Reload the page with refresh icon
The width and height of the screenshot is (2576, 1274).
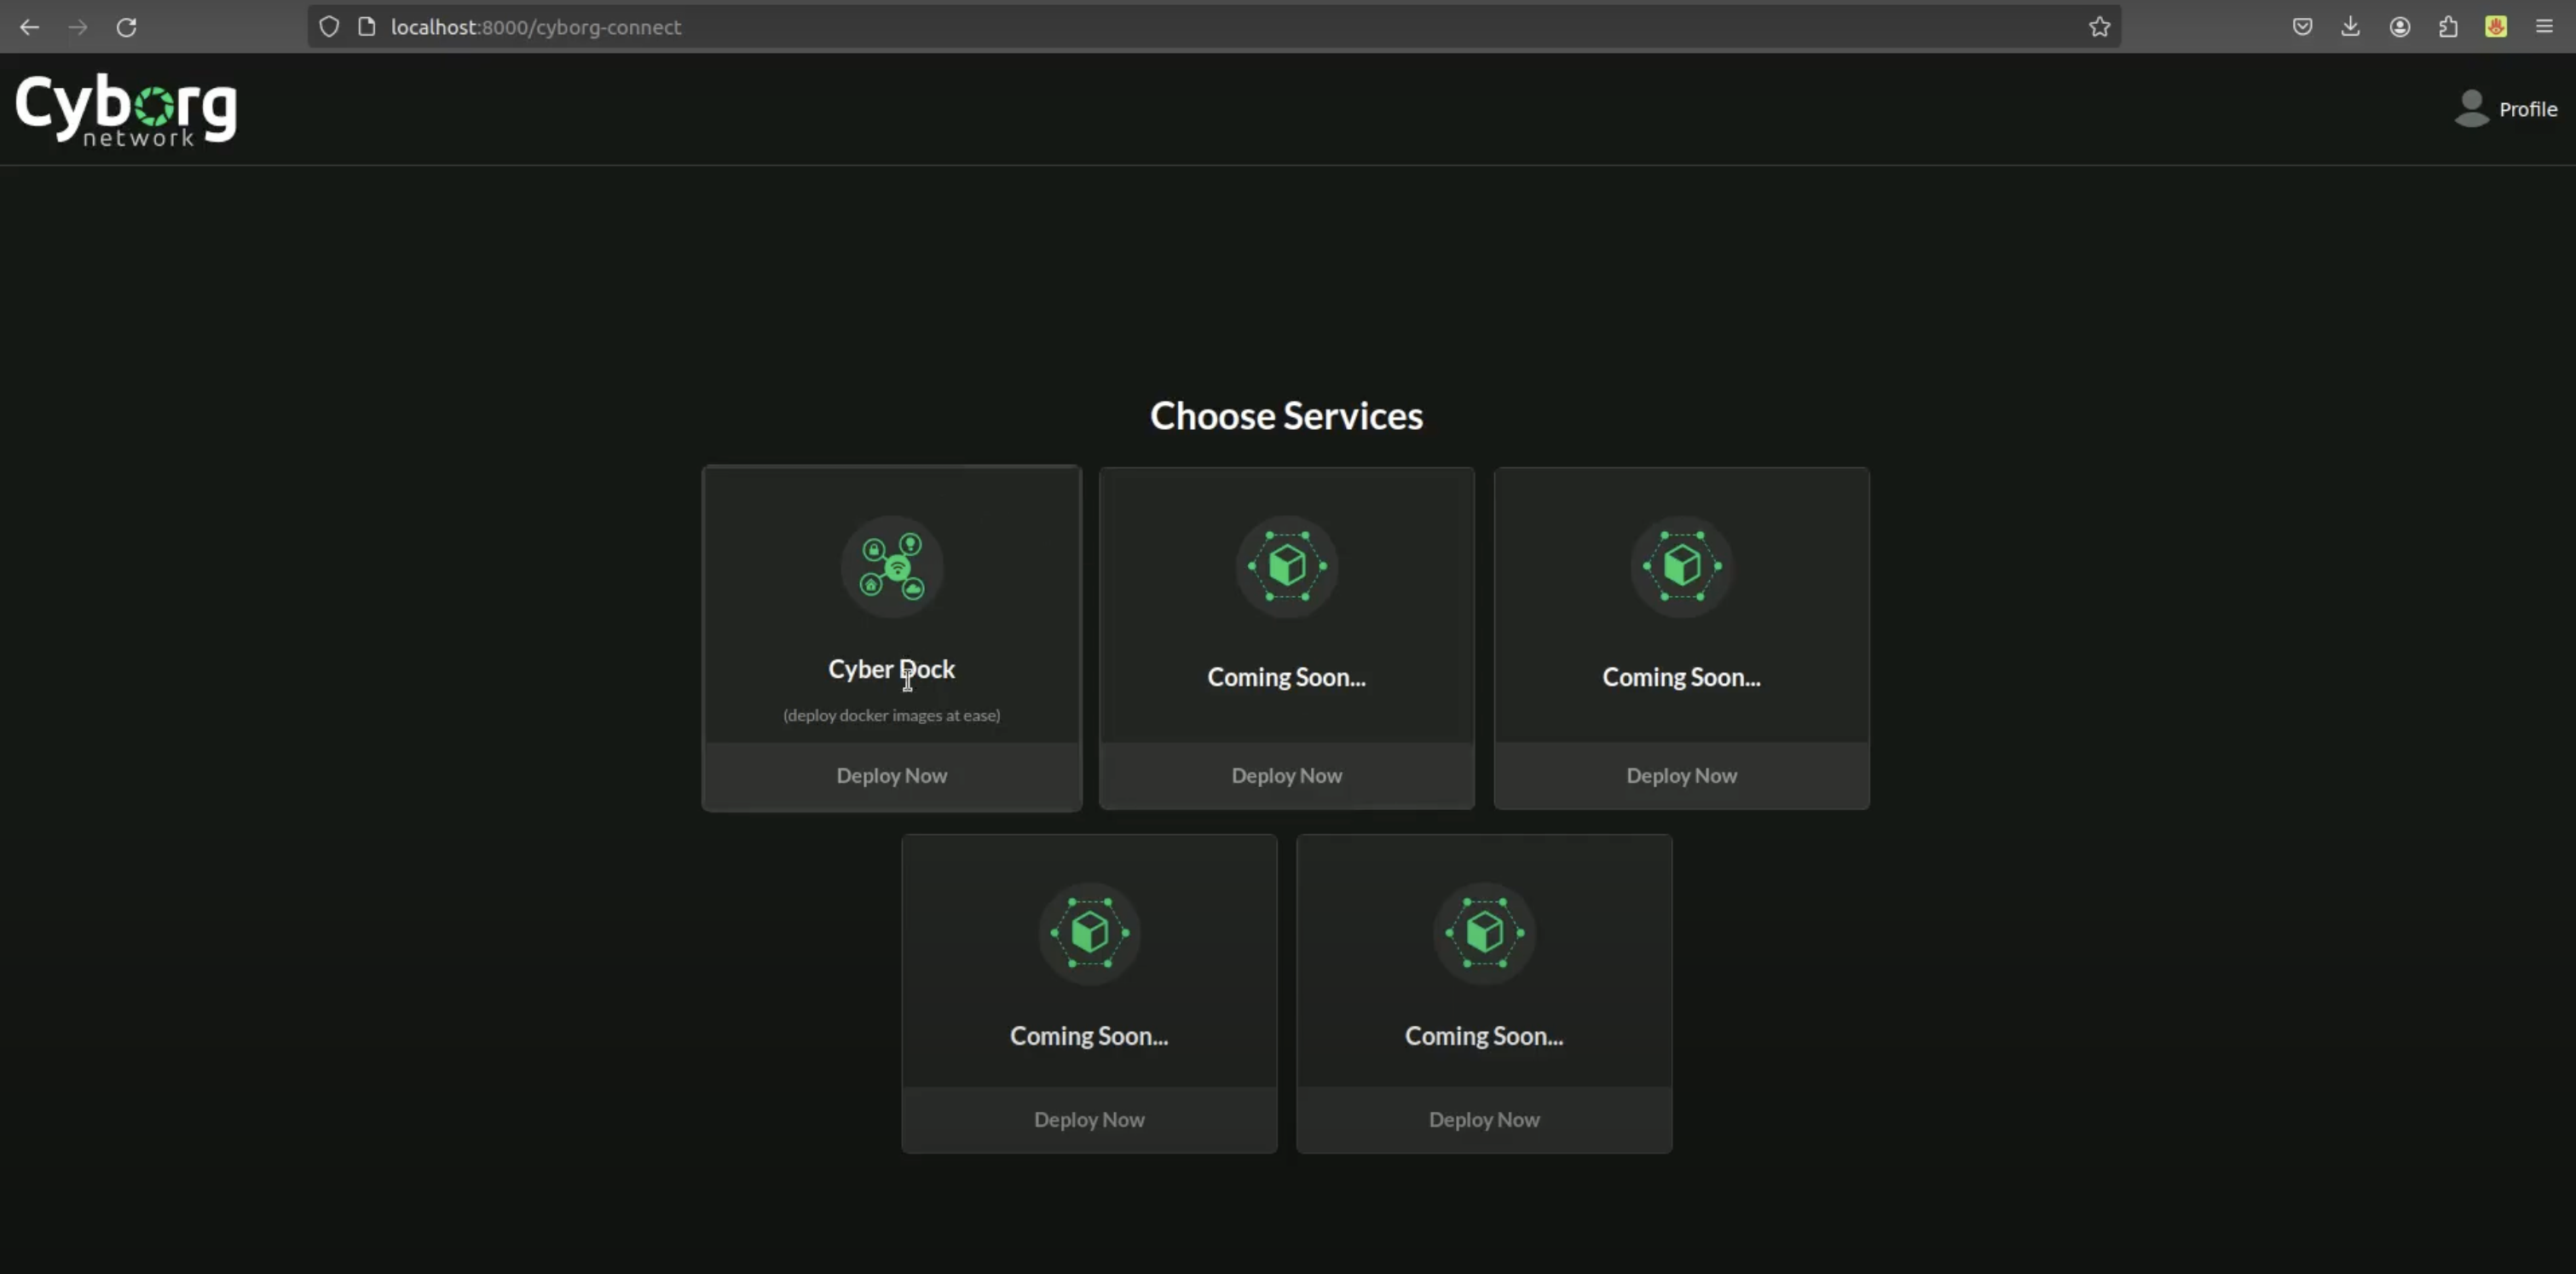[x=126, y=27]
